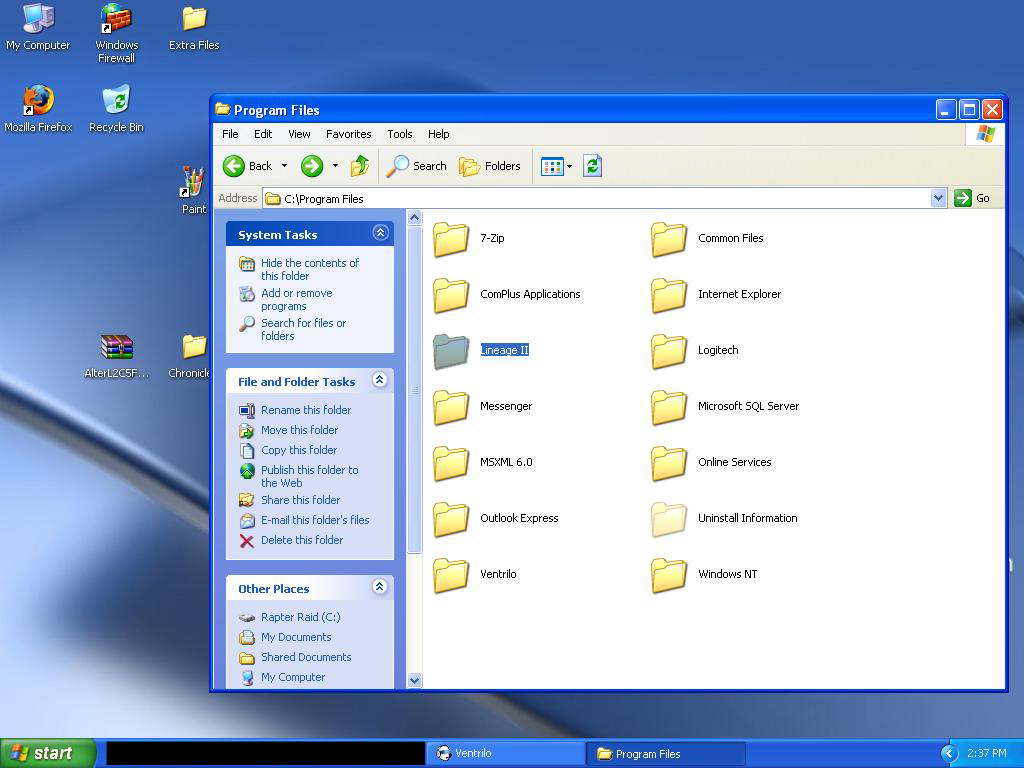Click Search for files or folders link

(303, 329)
